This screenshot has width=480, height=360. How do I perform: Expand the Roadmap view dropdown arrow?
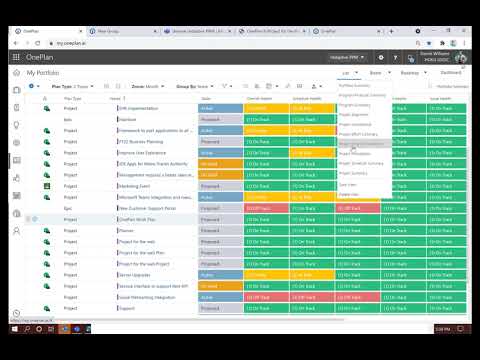pyautogui.click(x=426, y=73)
